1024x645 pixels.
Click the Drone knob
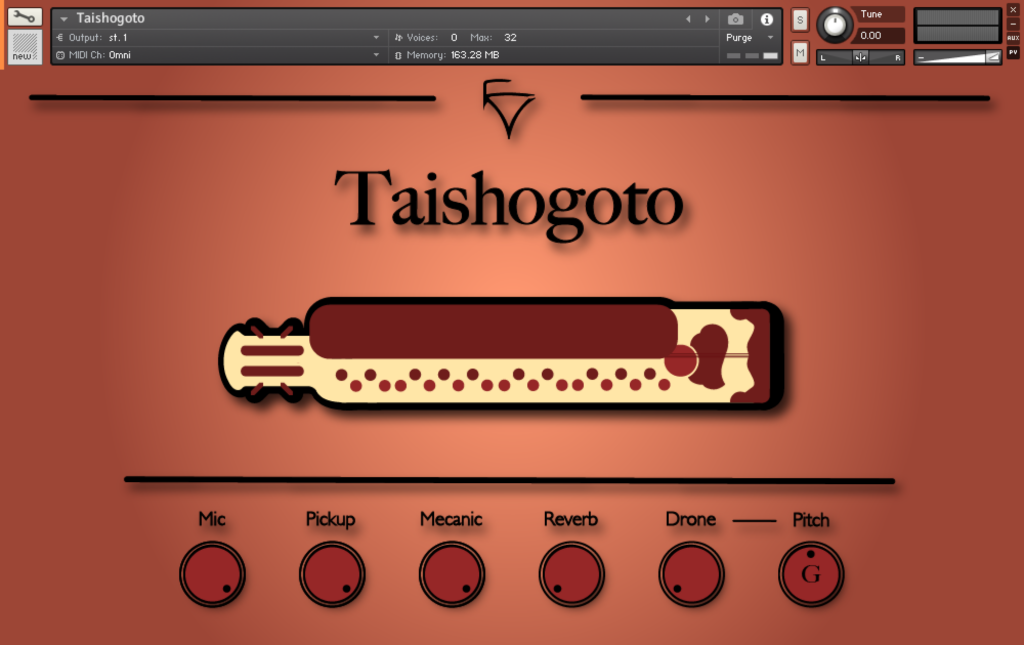[x=691, y=574]
